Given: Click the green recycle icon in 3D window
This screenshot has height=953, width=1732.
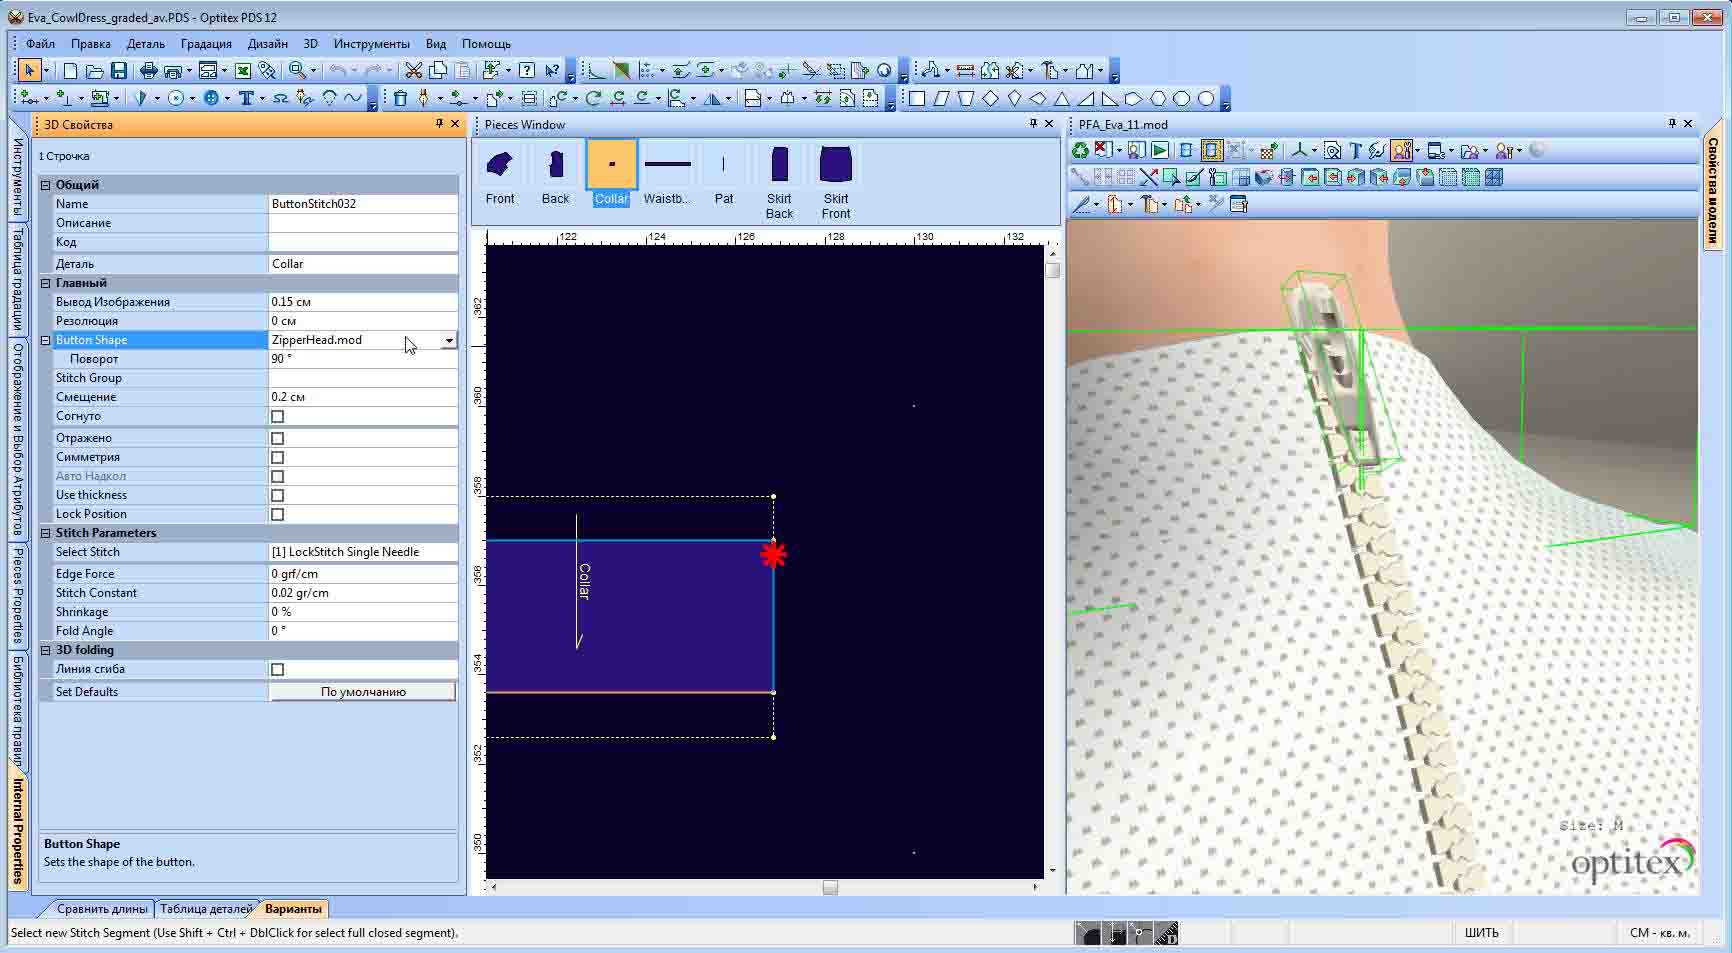Looking at the screenshot, I should (1080, 151).
